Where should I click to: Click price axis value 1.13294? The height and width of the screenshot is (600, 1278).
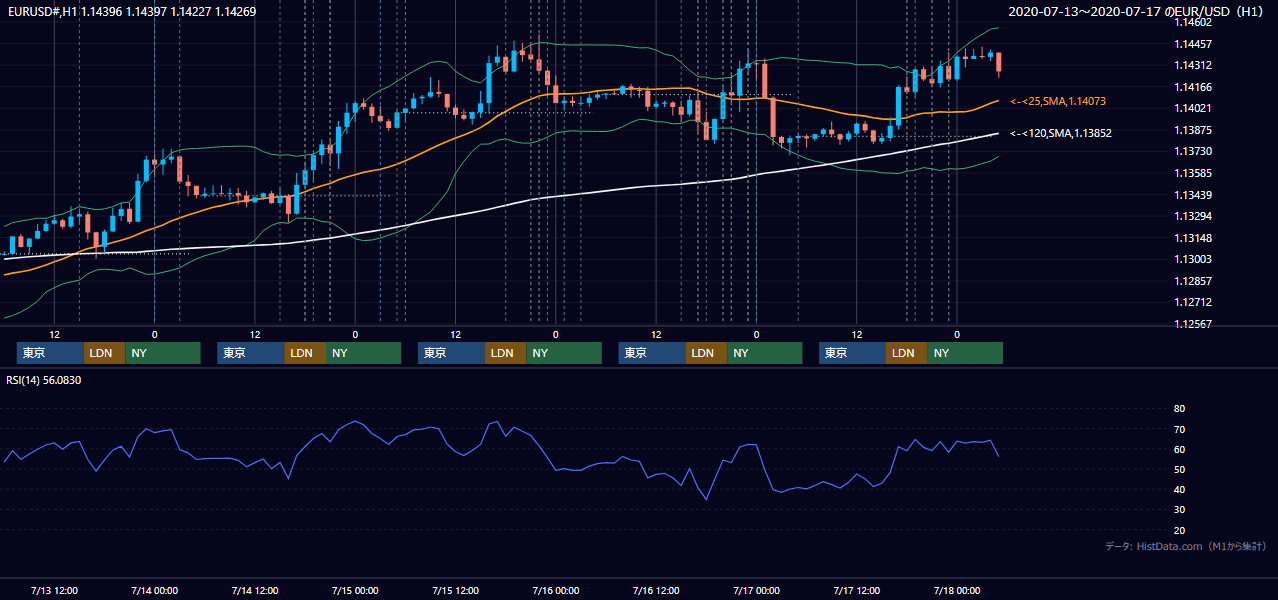1192,216
